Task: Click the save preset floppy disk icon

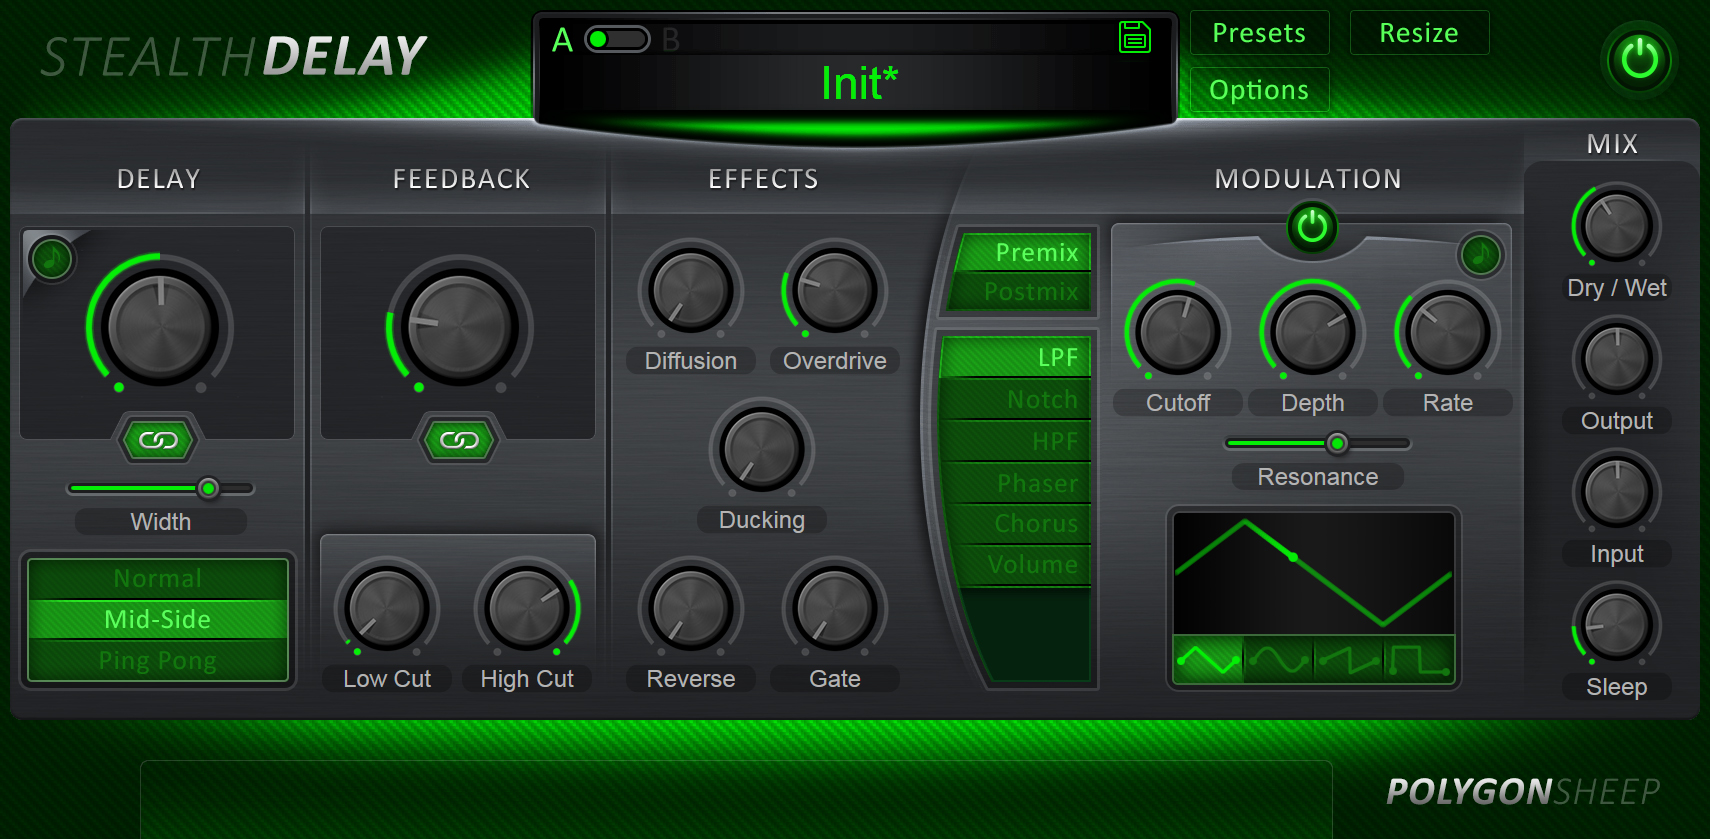Action: point(1134,38)
